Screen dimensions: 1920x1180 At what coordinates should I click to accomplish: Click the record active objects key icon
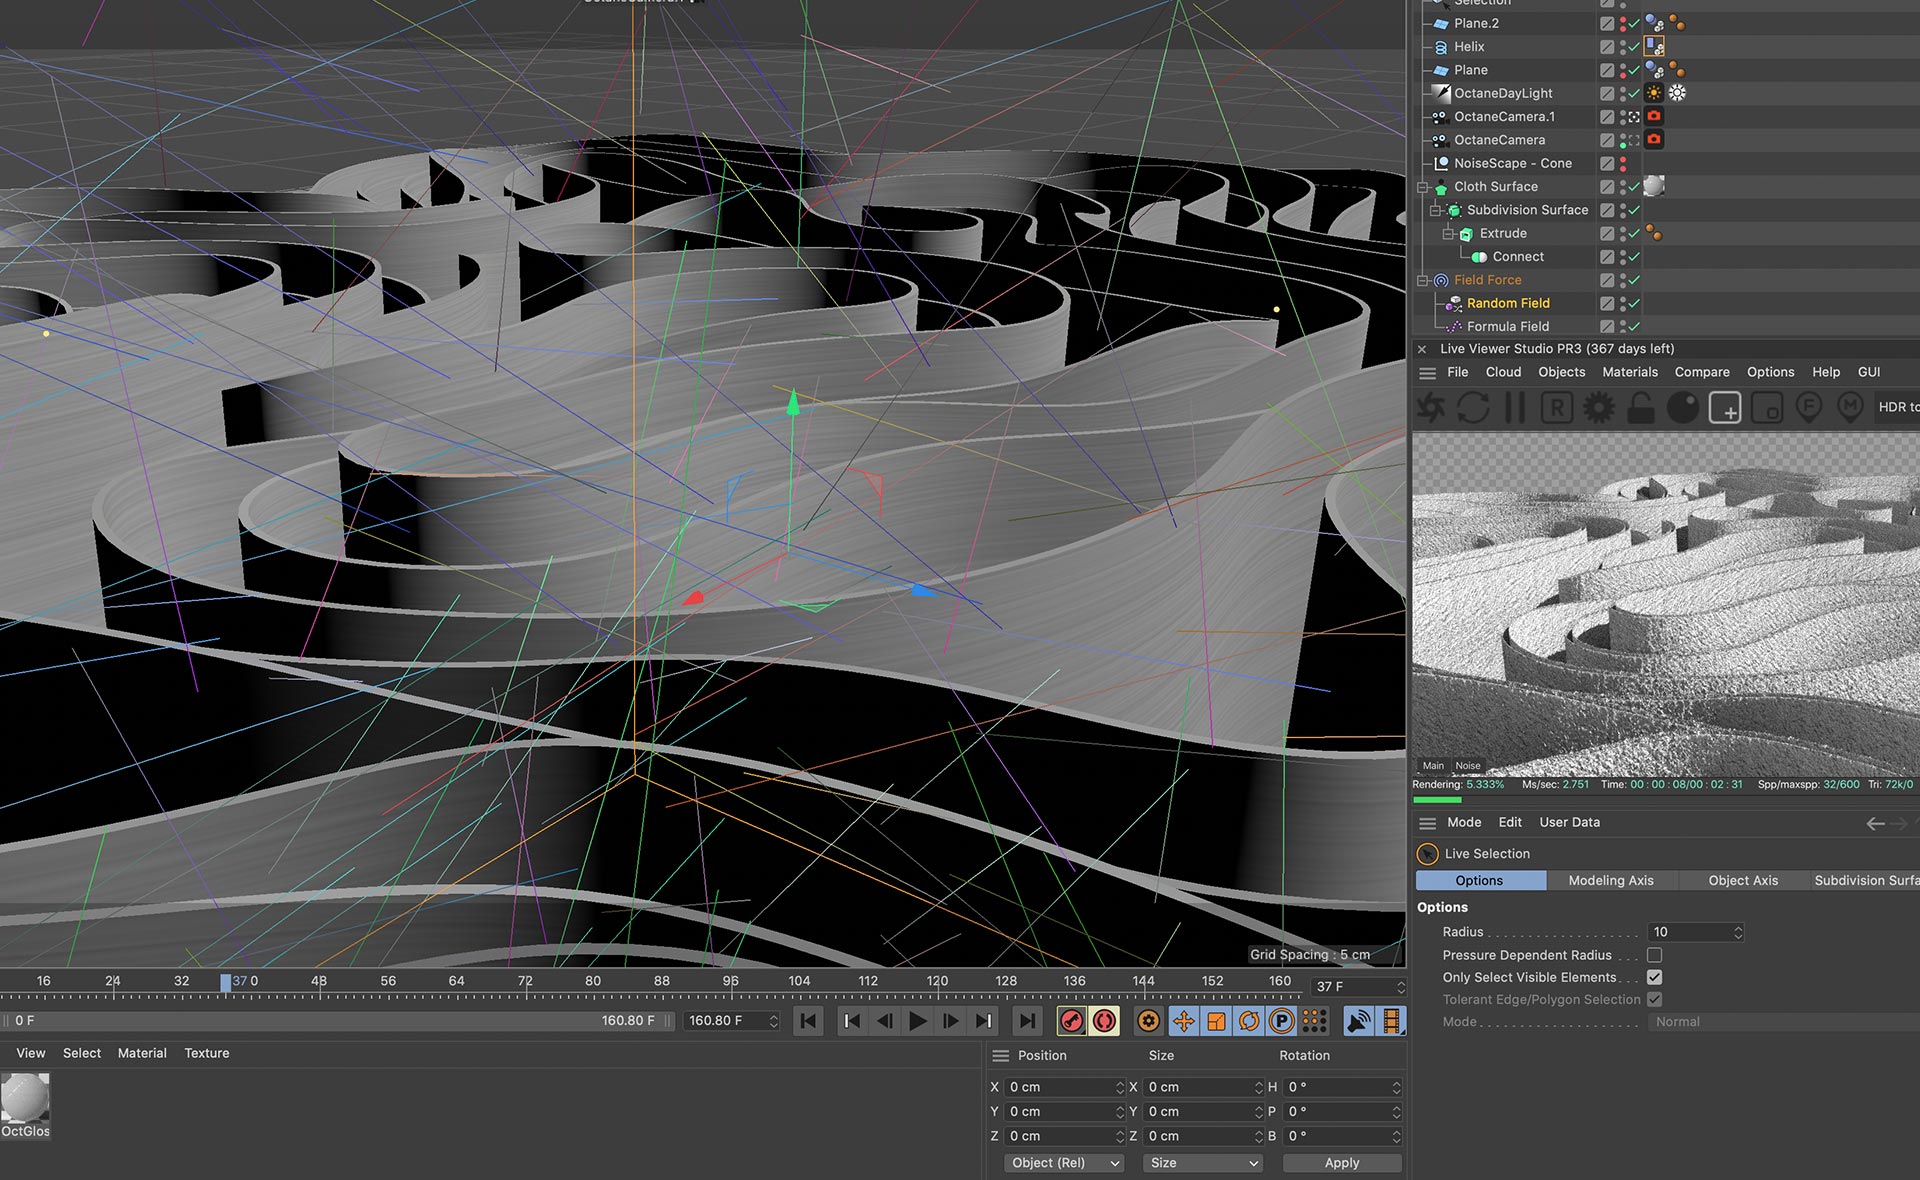(1071, 1021)
